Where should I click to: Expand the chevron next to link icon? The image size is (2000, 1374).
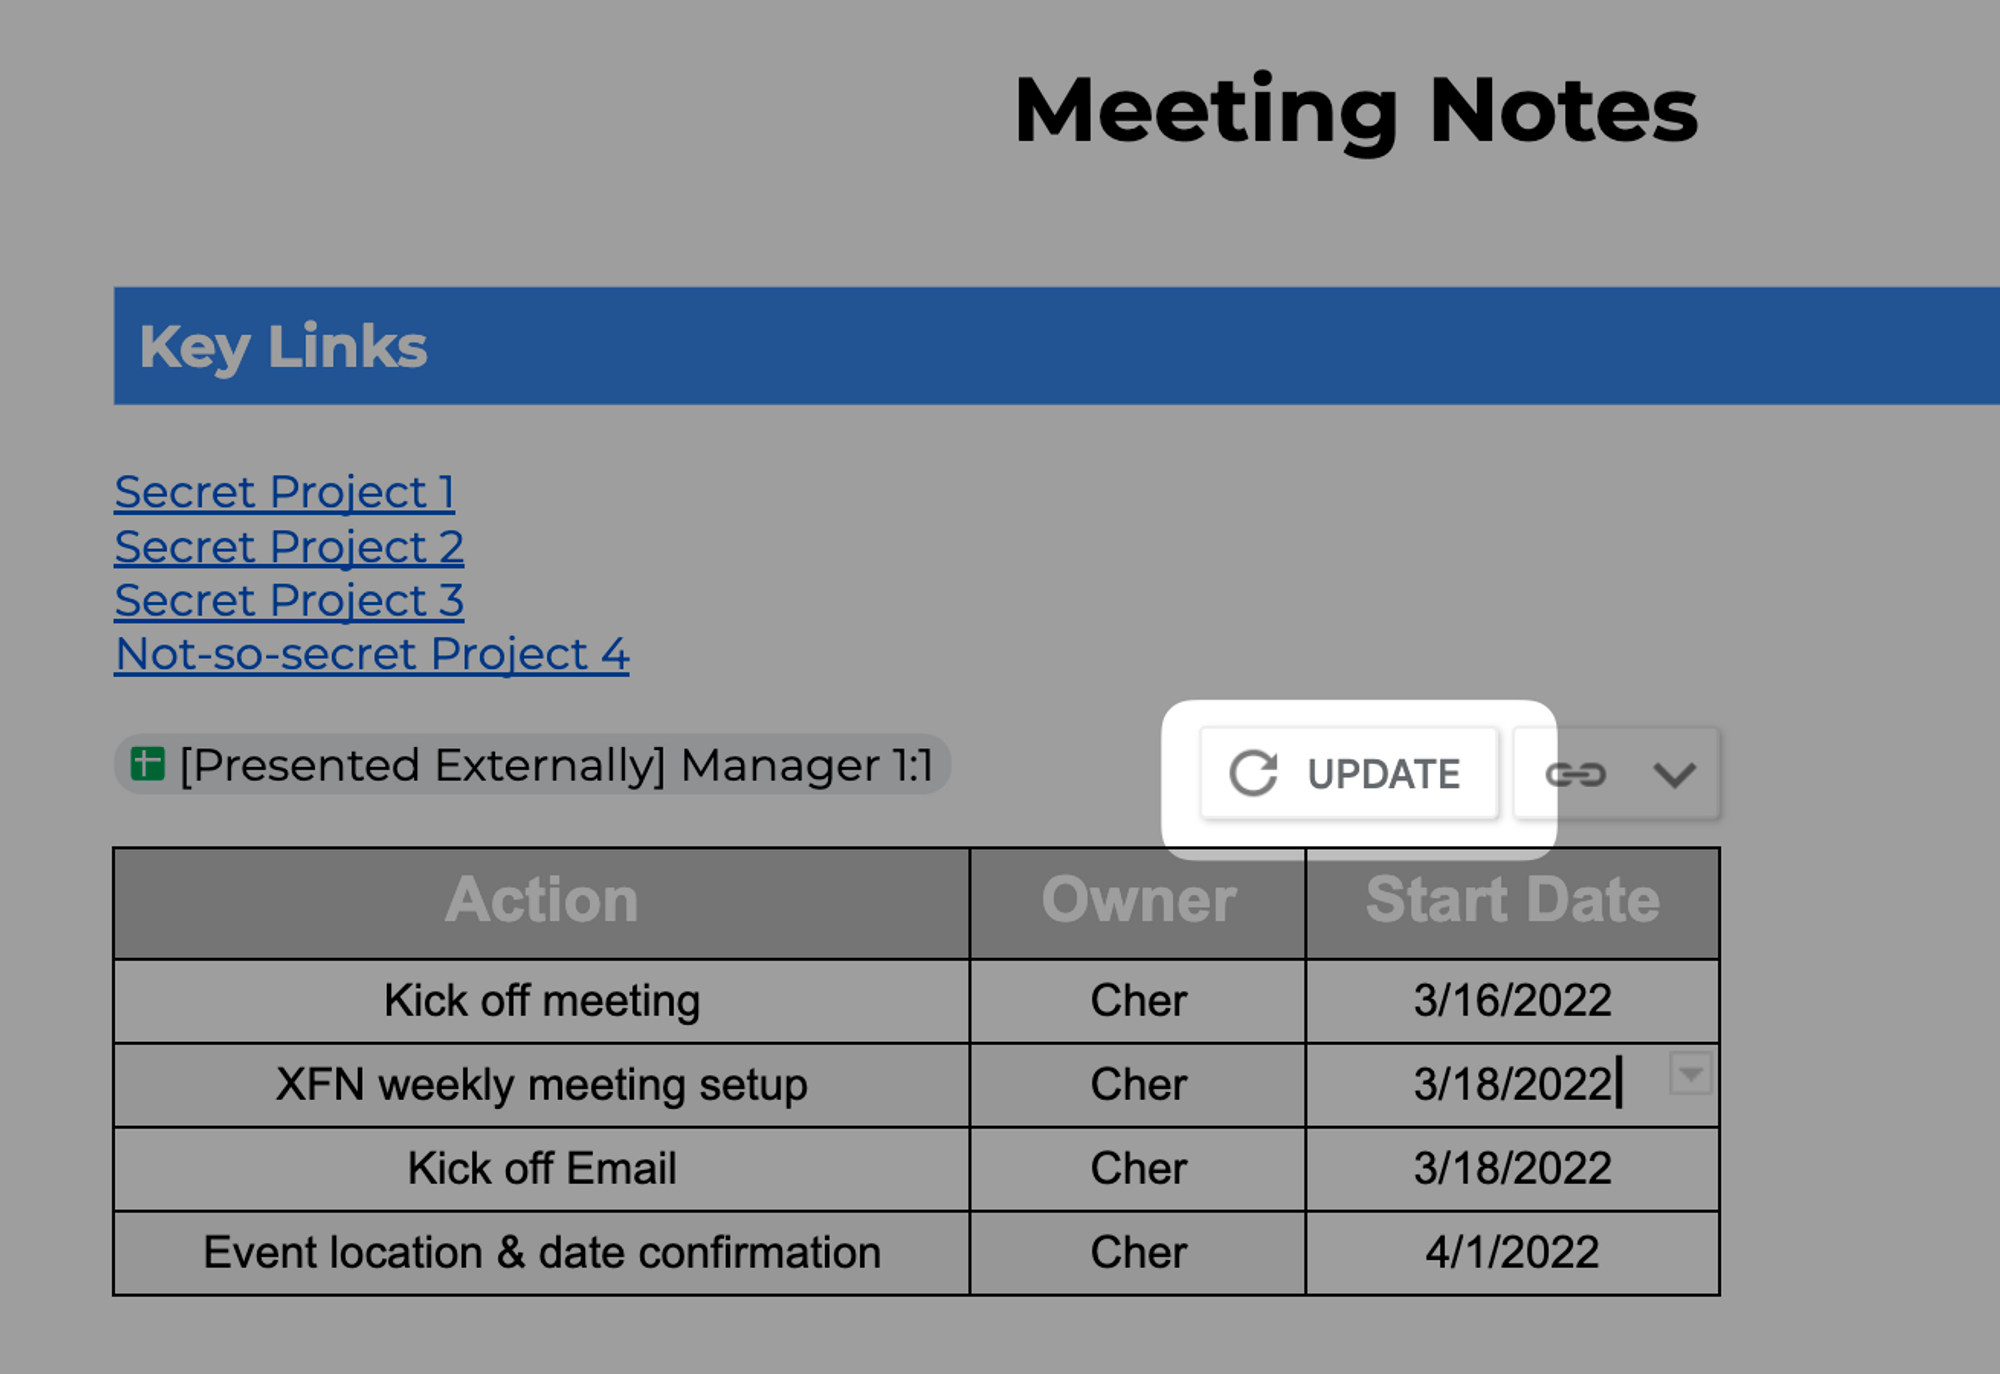(1674, 774)
